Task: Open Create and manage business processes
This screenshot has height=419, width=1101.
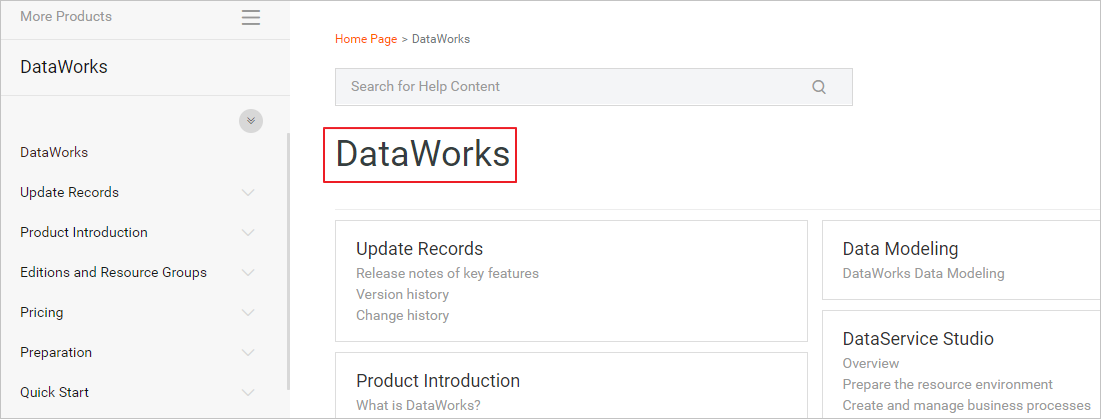Action: point(966,406)
